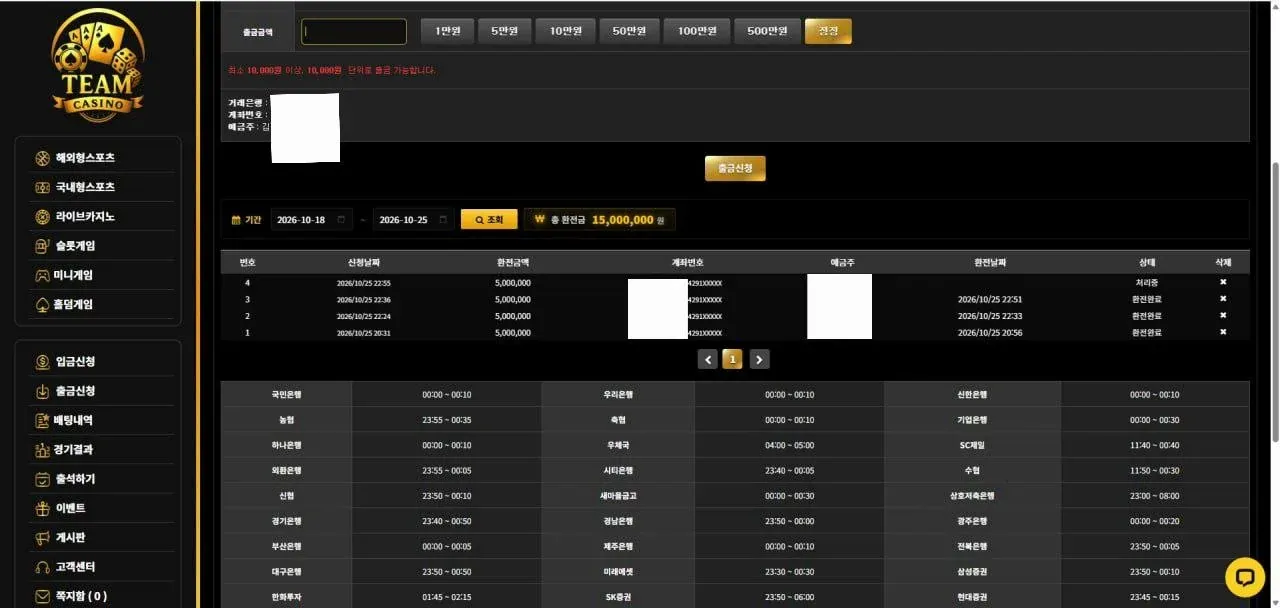This screenshot has height=608, width=1280.
Task: Open the 미니게임 gamepad icon
Action: tap(42, 275)
